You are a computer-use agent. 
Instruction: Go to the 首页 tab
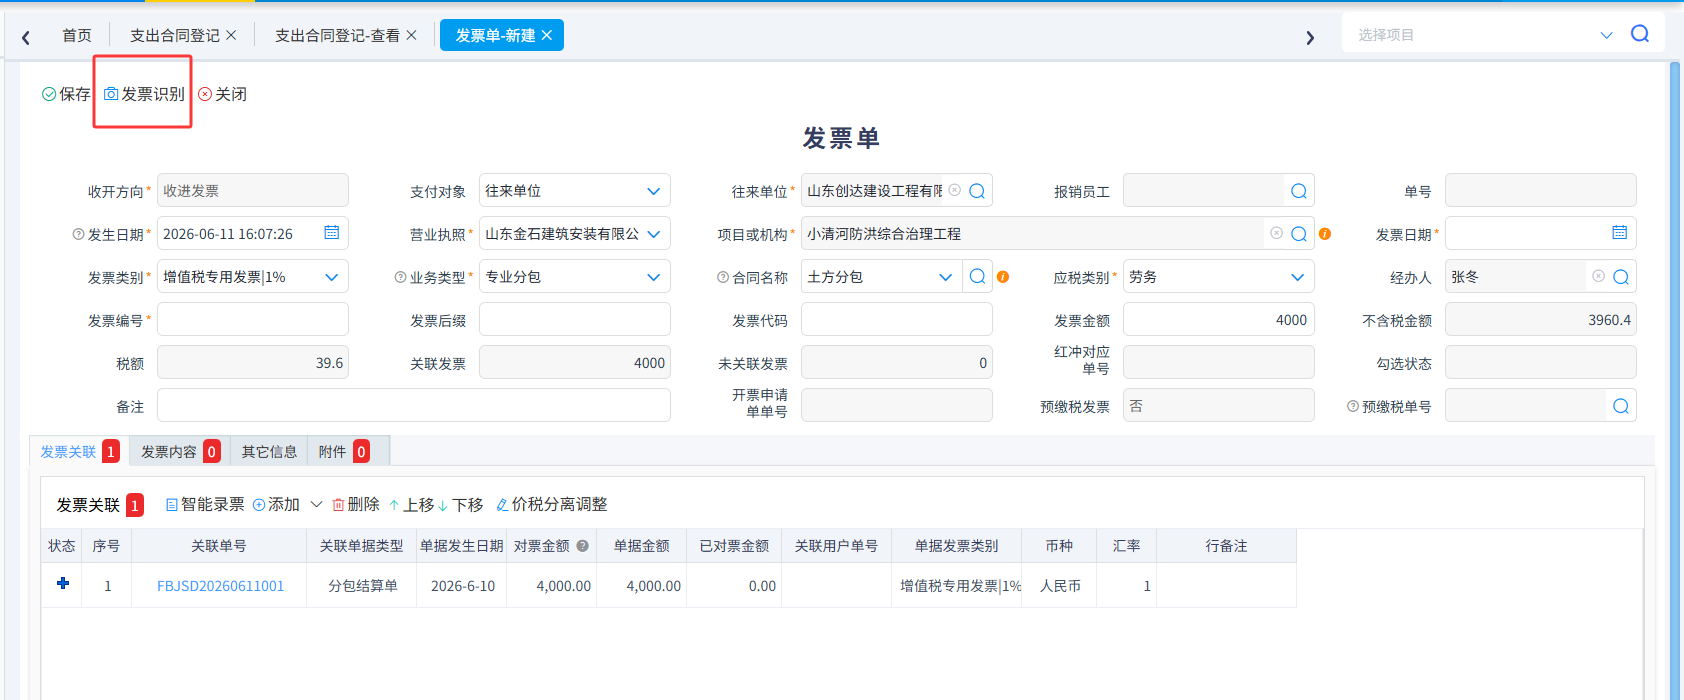77,35
